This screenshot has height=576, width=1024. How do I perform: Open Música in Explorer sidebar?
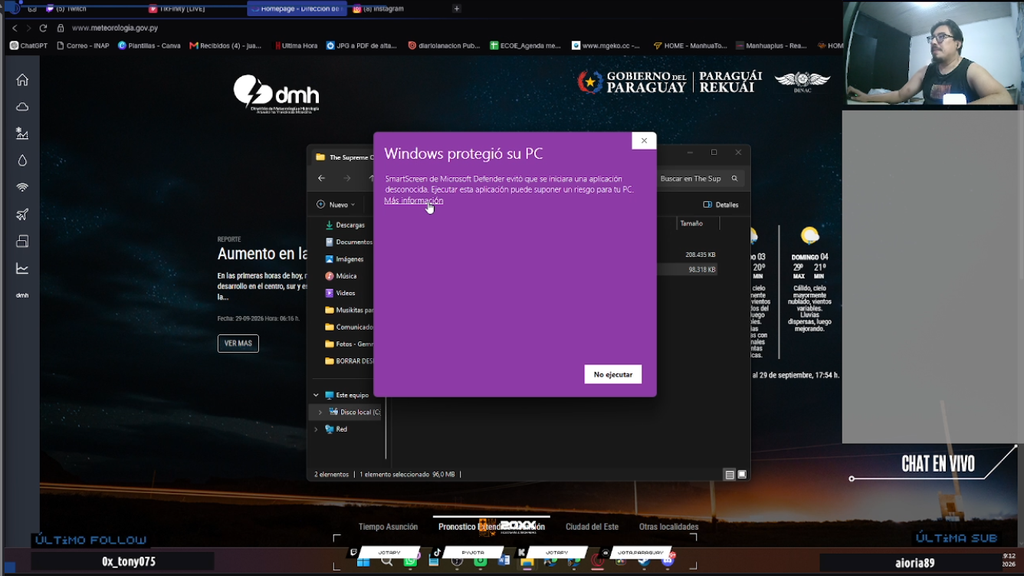coord(341,276)
